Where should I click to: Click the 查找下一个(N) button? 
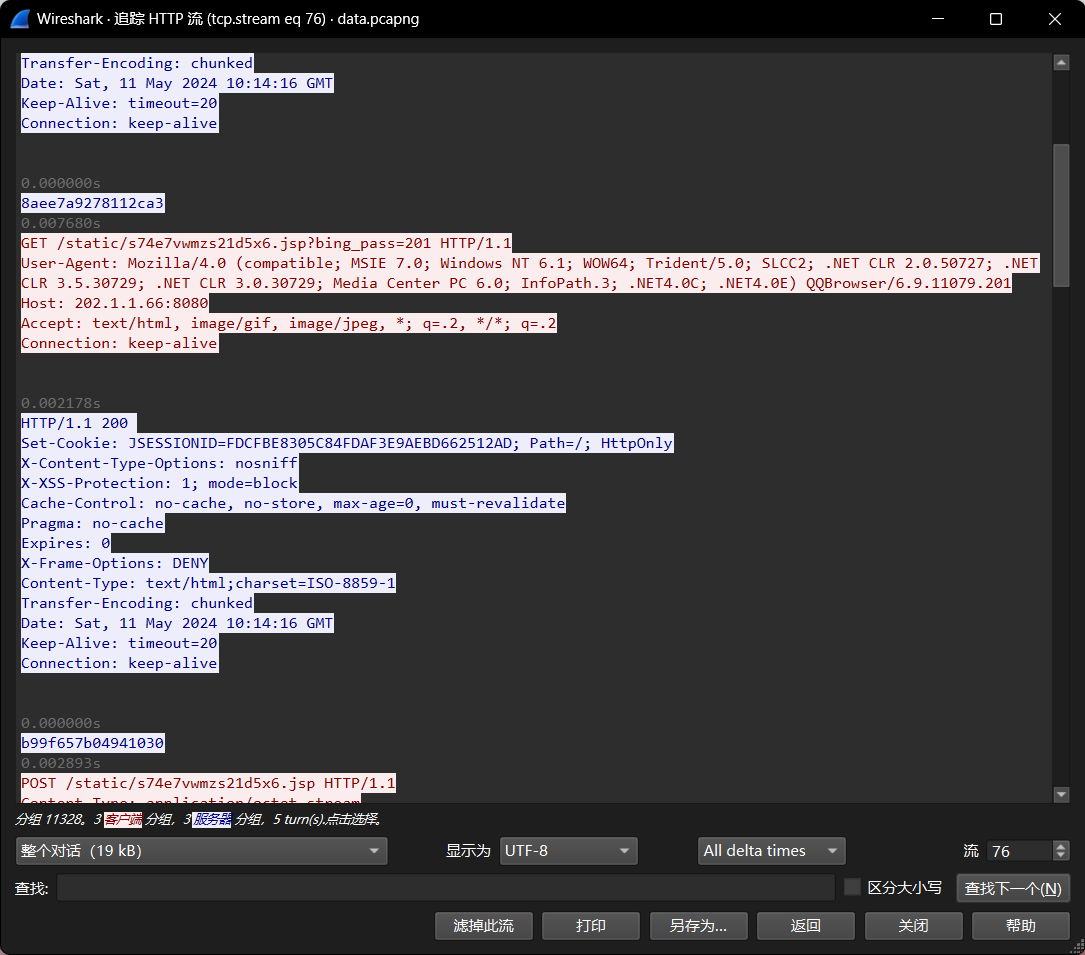1013,889
